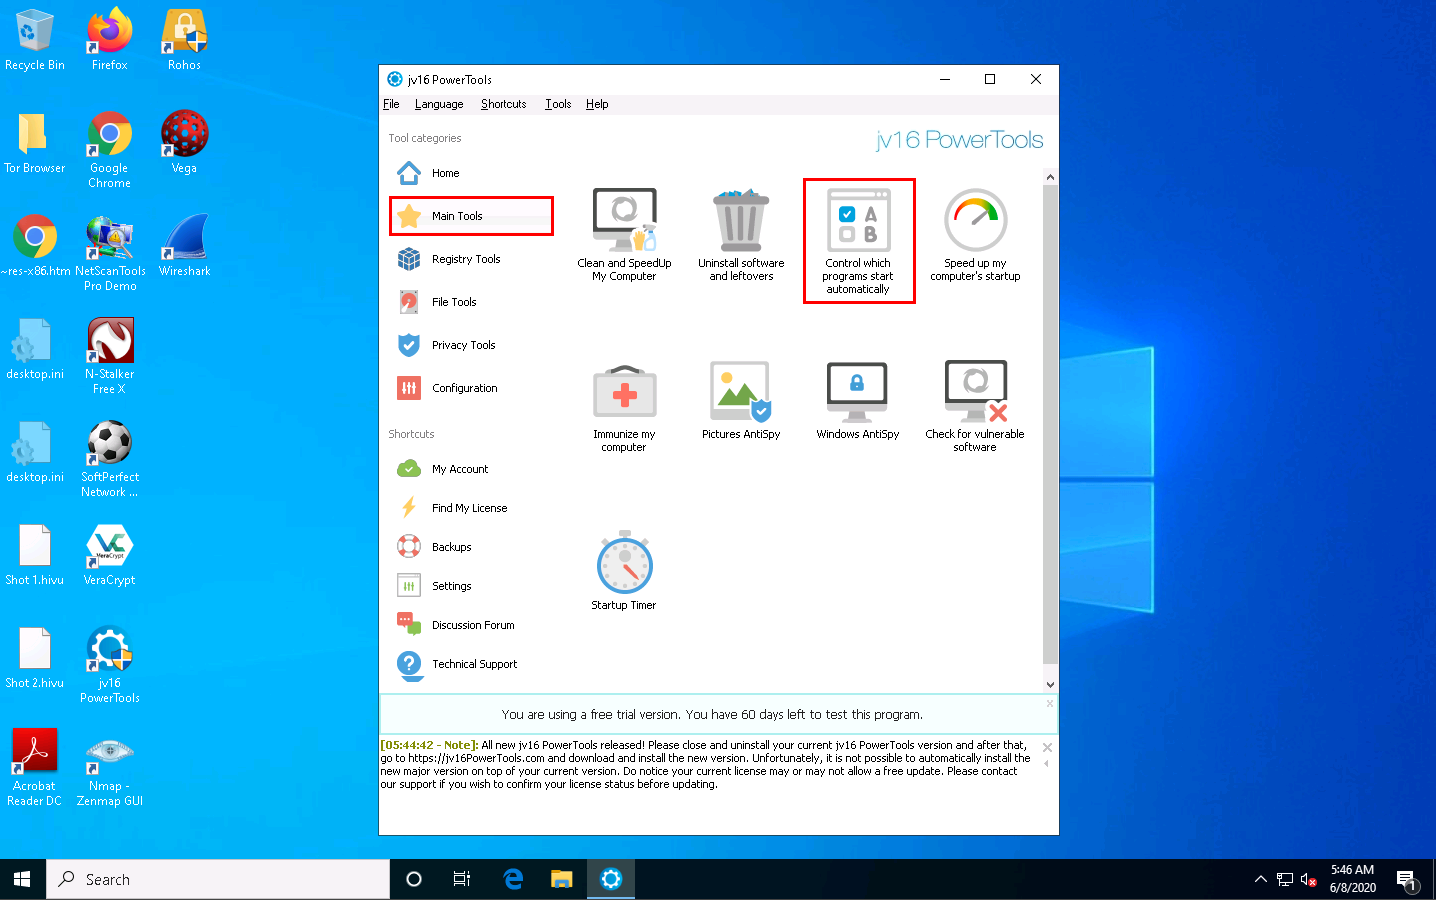The image size is (1436, 900).
Task: Select Rohos desktop icon
Action: coord(184,40)
